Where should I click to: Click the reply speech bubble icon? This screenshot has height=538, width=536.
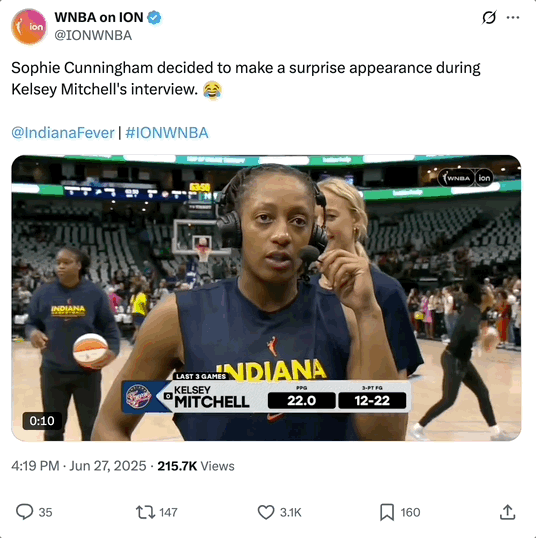coord(24,512)
